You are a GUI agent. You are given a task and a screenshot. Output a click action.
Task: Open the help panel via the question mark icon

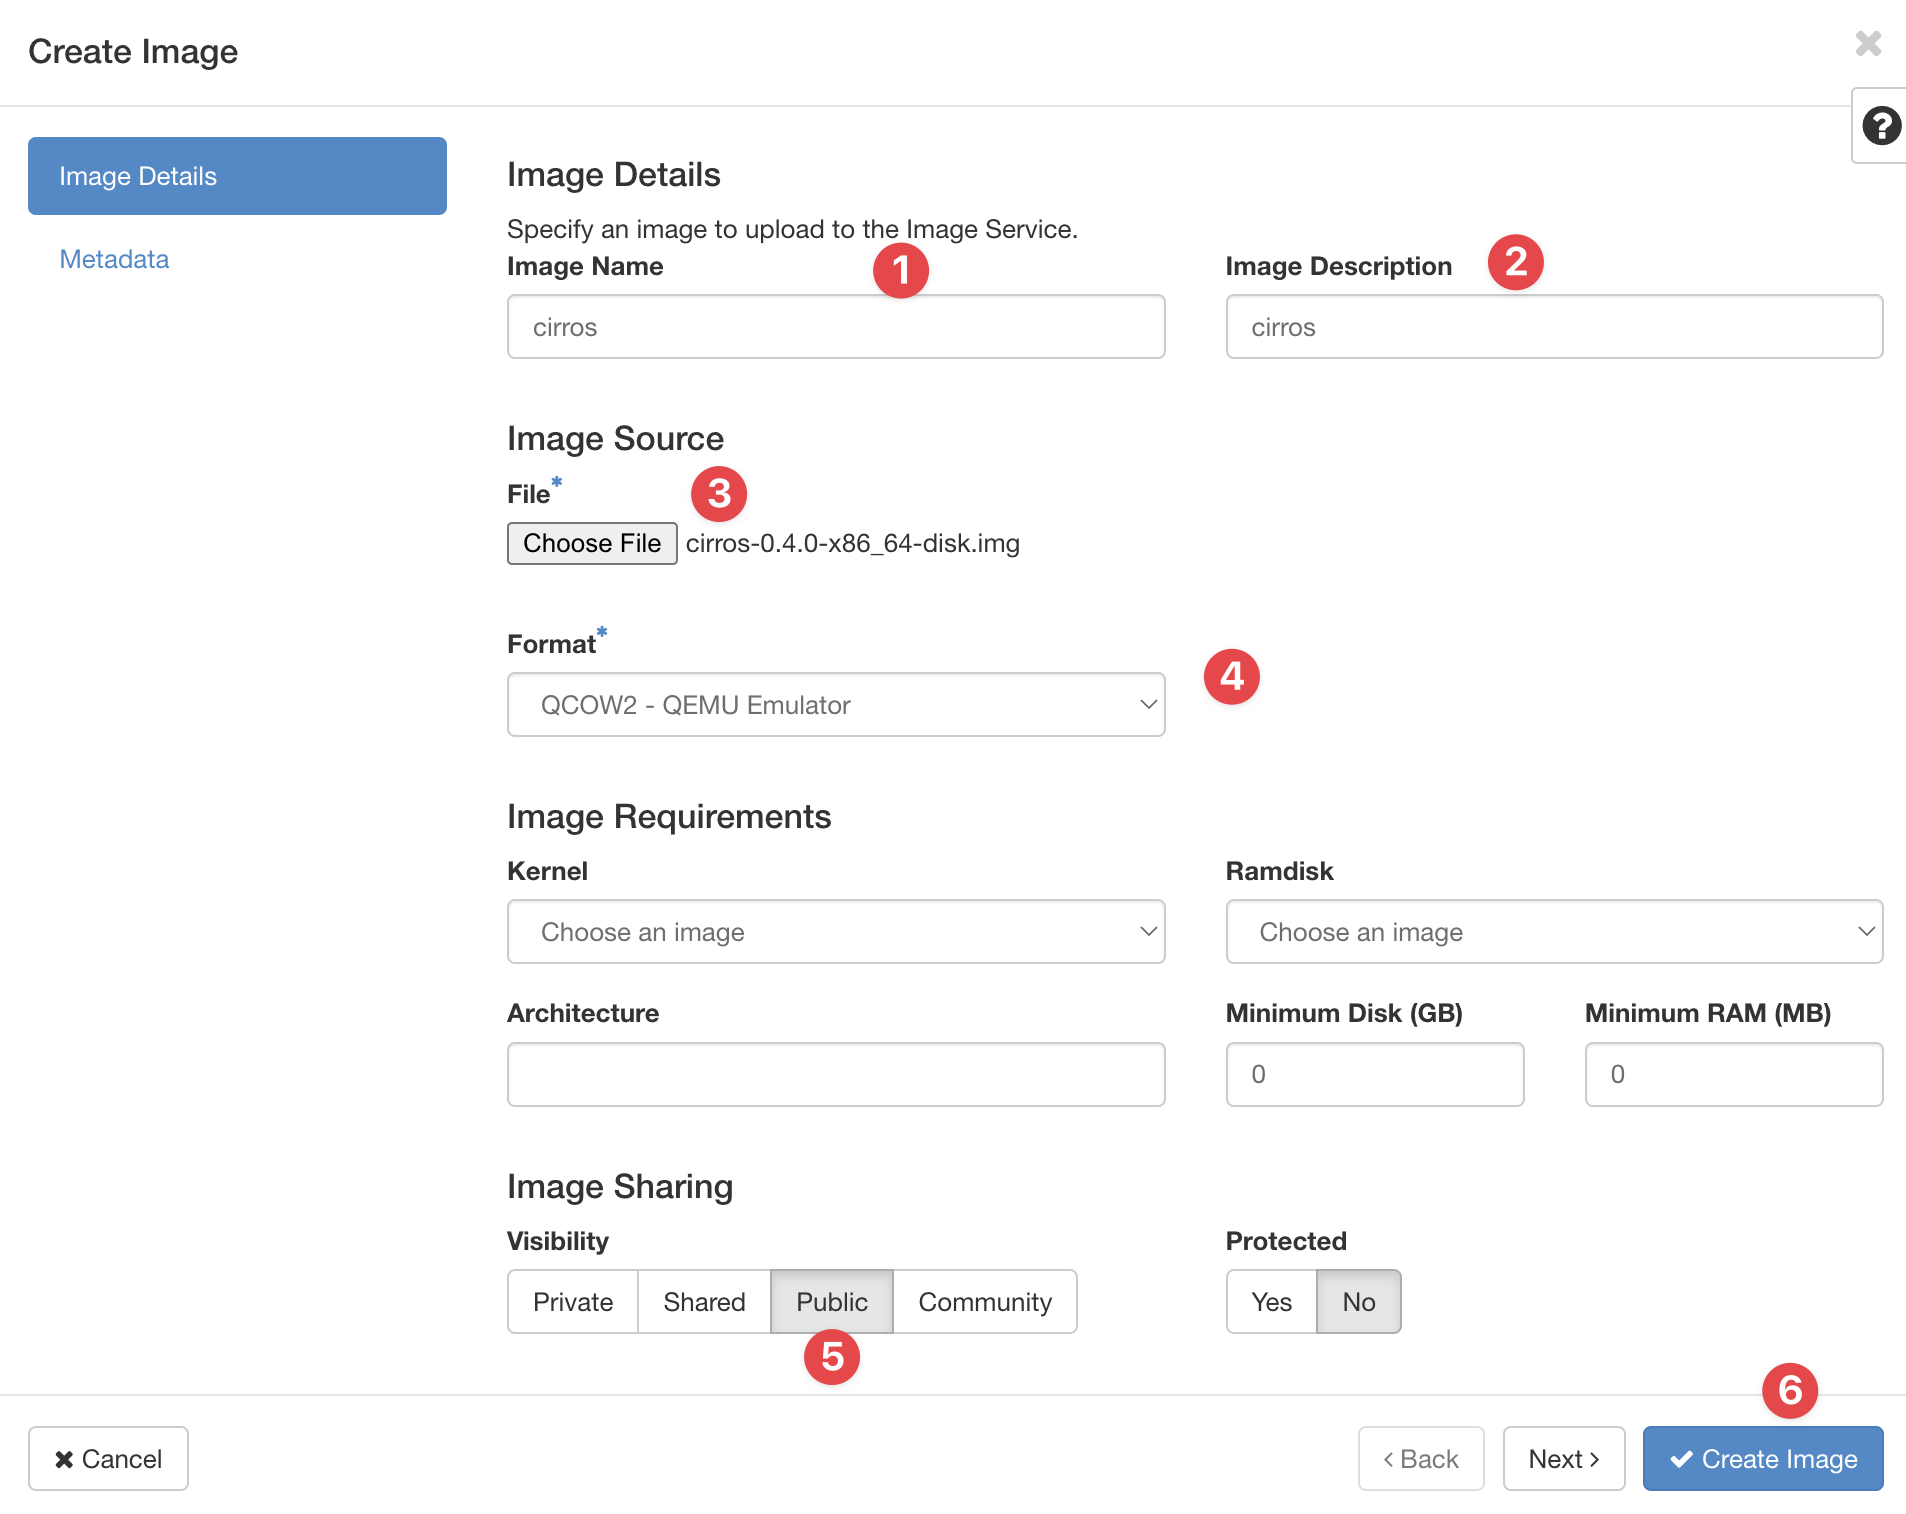click(1881, 127)
